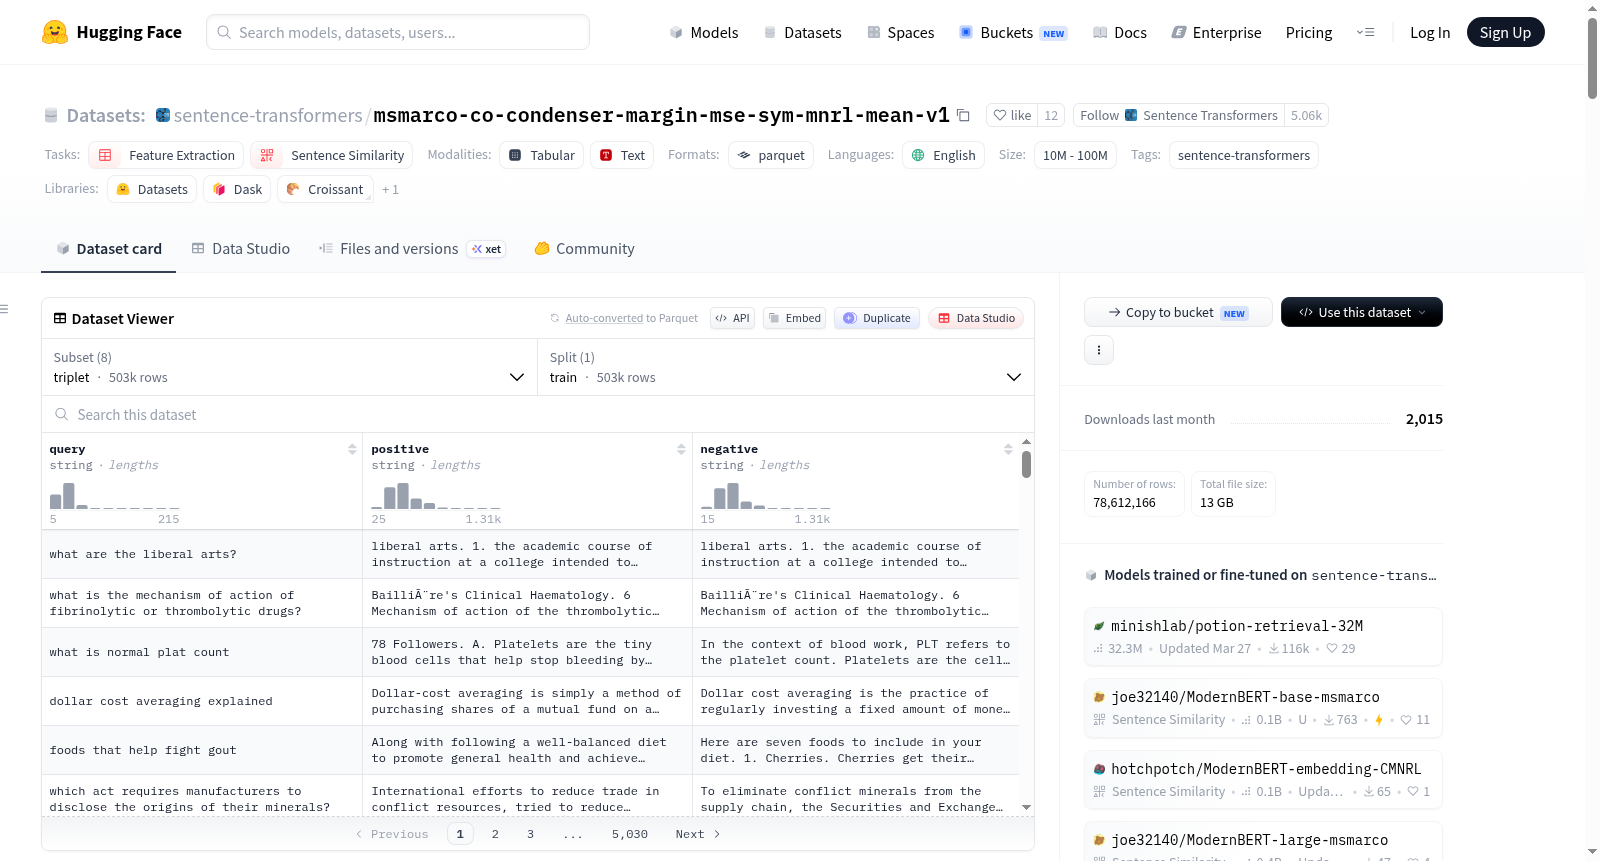This screenshot has width=1600, height=861.
Task: Open the Community tab
Action: [584, 249]
